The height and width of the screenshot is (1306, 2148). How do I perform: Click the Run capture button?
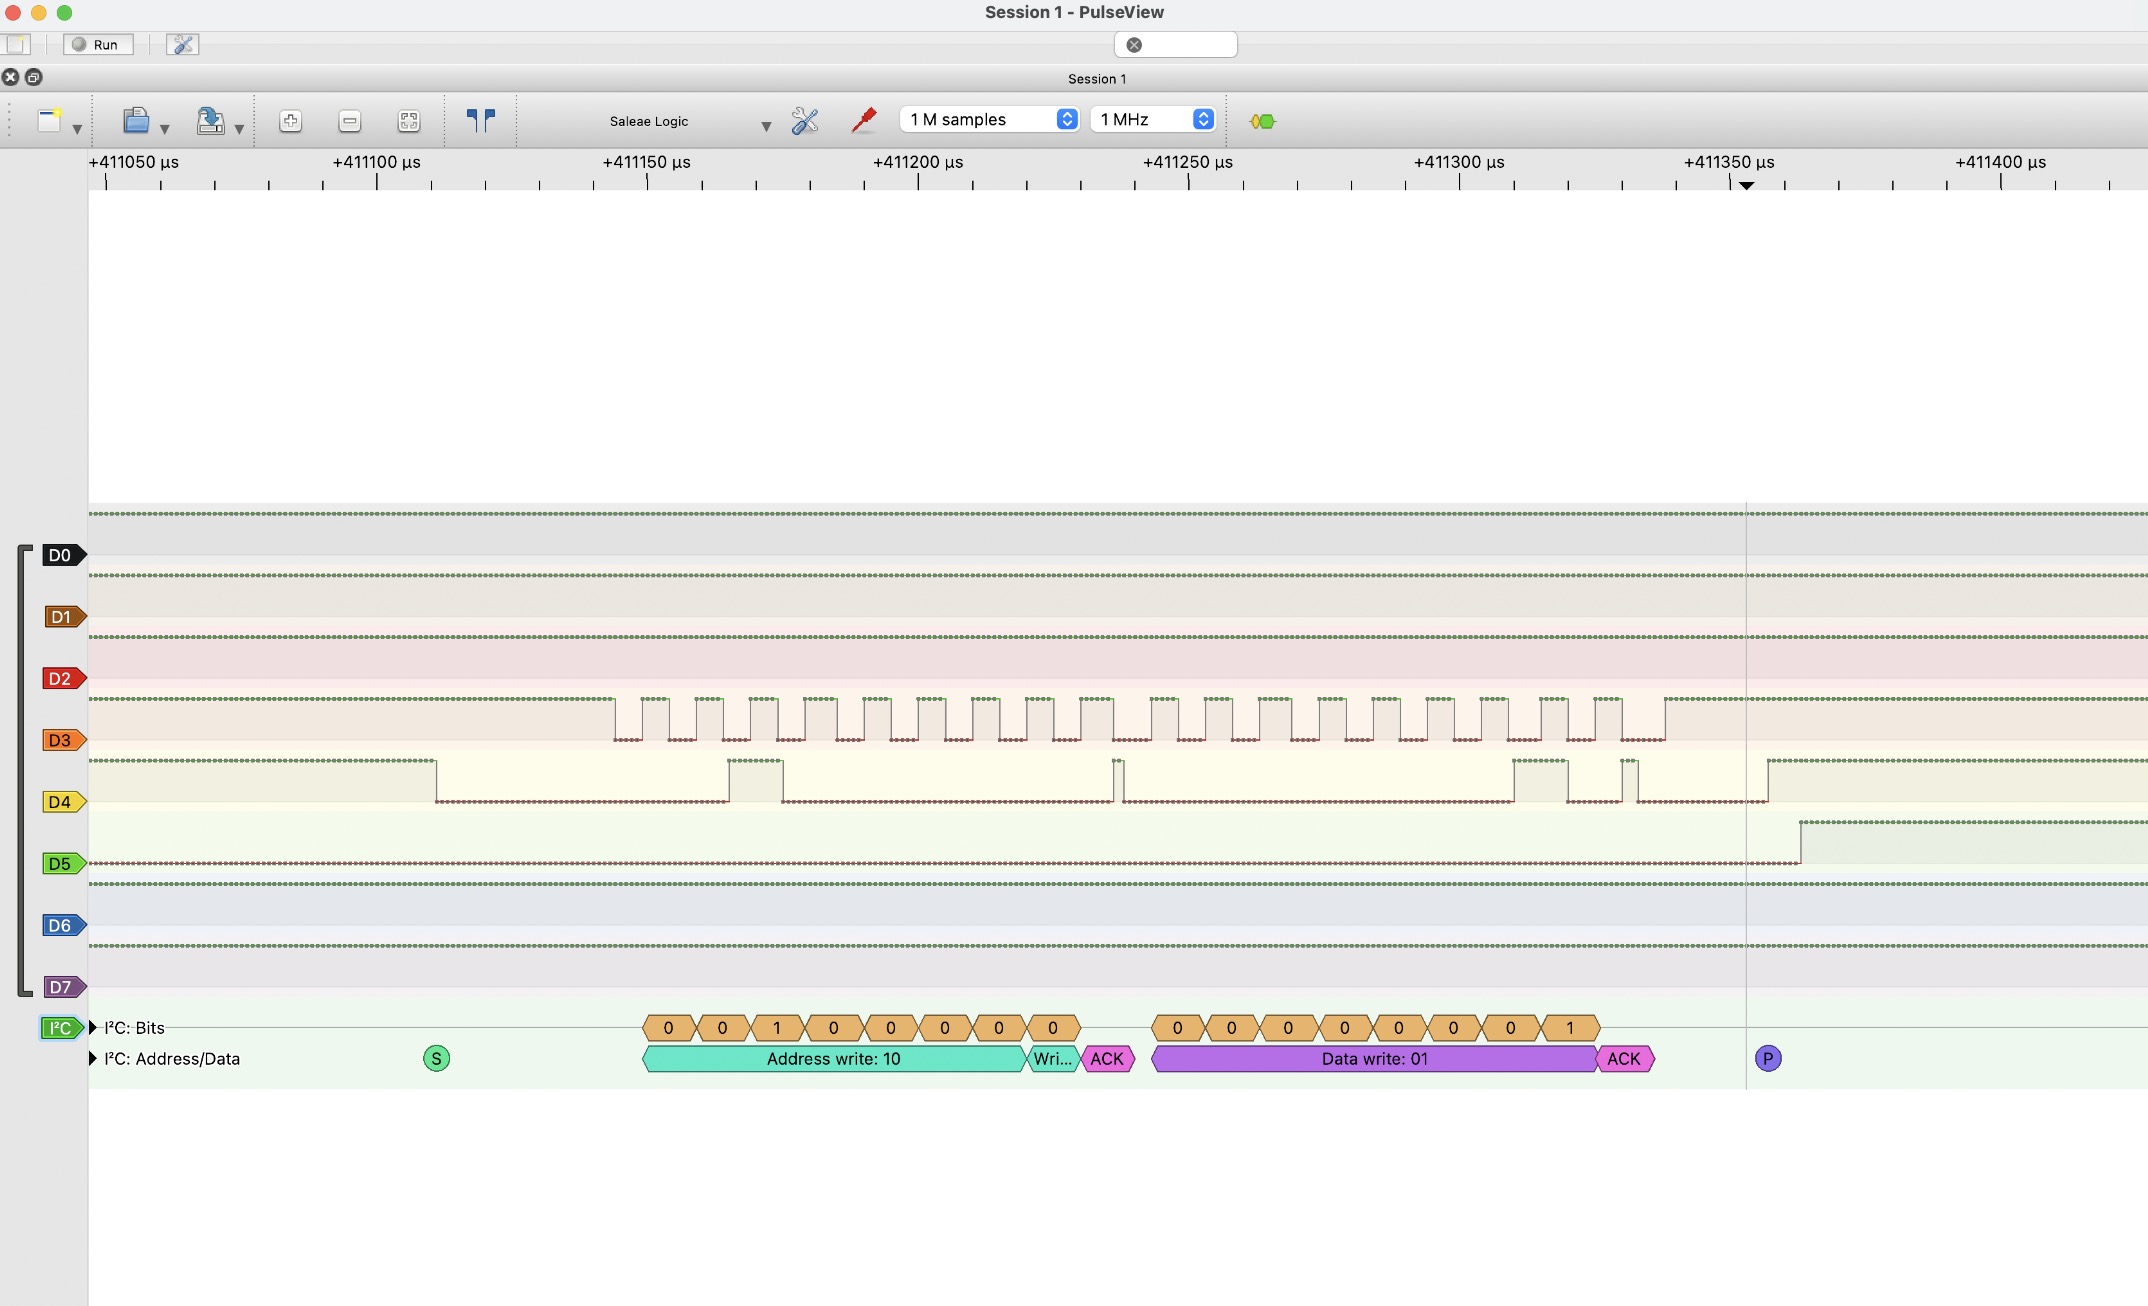(98, 44)
